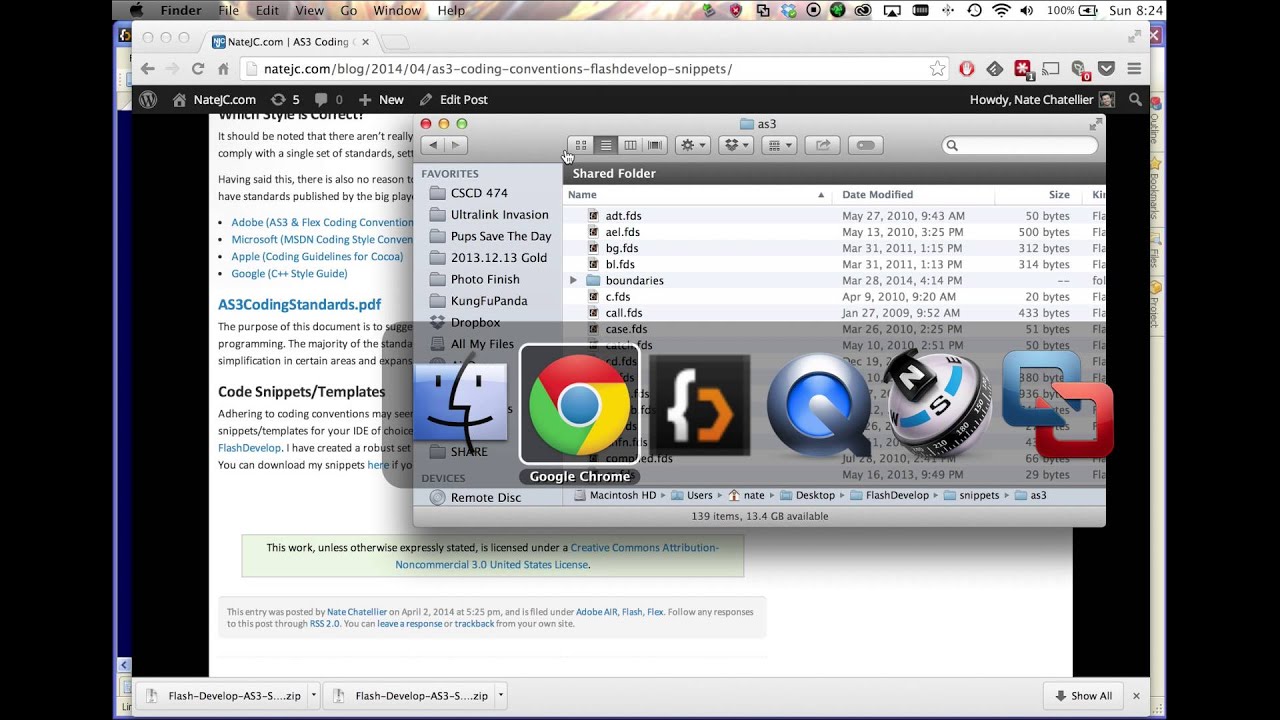
Task: Open the File menu in the menu bar
Action: pyautogui.click(x=229, y=11)
